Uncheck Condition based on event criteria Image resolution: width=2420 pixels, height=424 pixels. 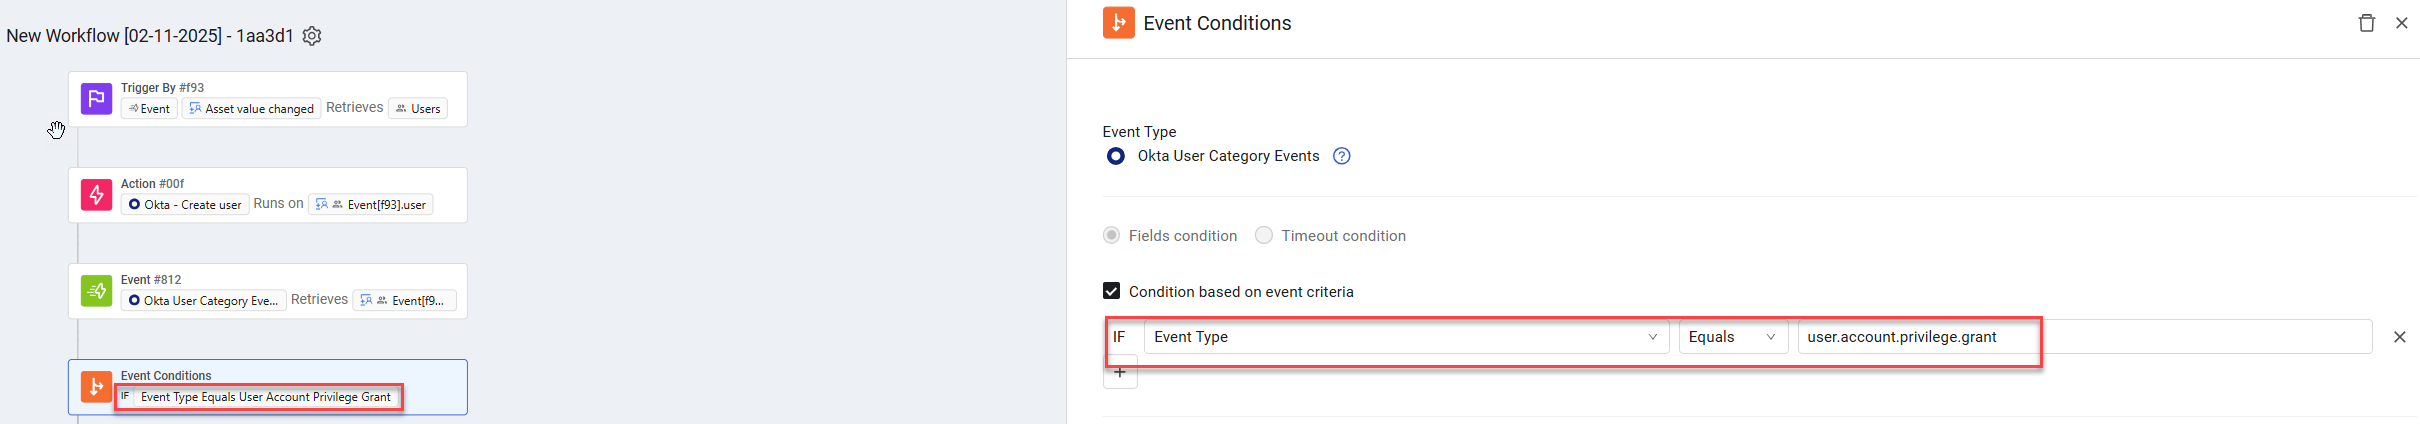(x=1111, y=292)
